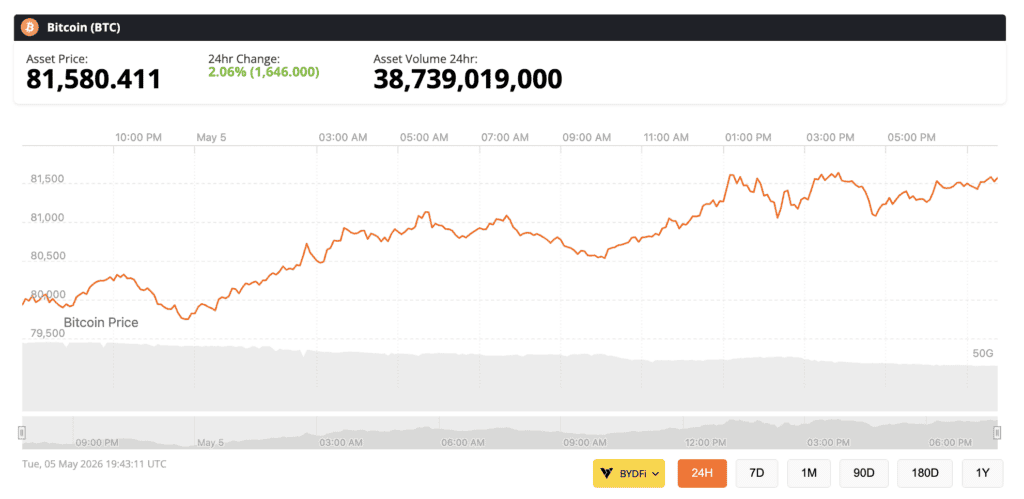Viewport: 1024px width, 499px height.
Task: Click the 03:00 PM top axis label
Action: 830,137
